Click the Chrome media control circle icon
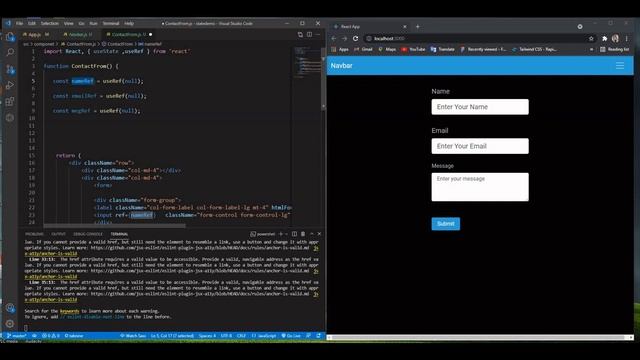The image size is (640, 360). click(580, 27)
